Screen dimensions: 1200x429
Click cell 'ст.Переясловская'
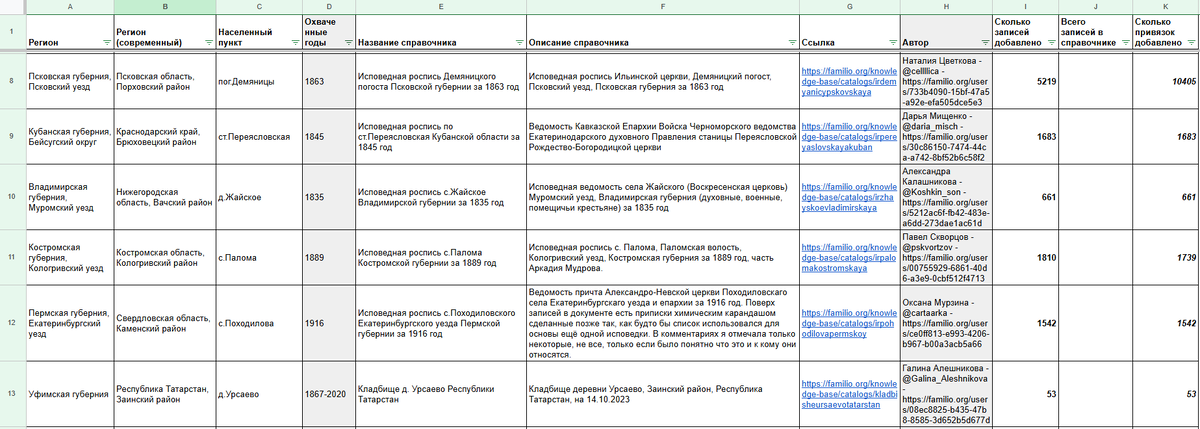[258, 136]
